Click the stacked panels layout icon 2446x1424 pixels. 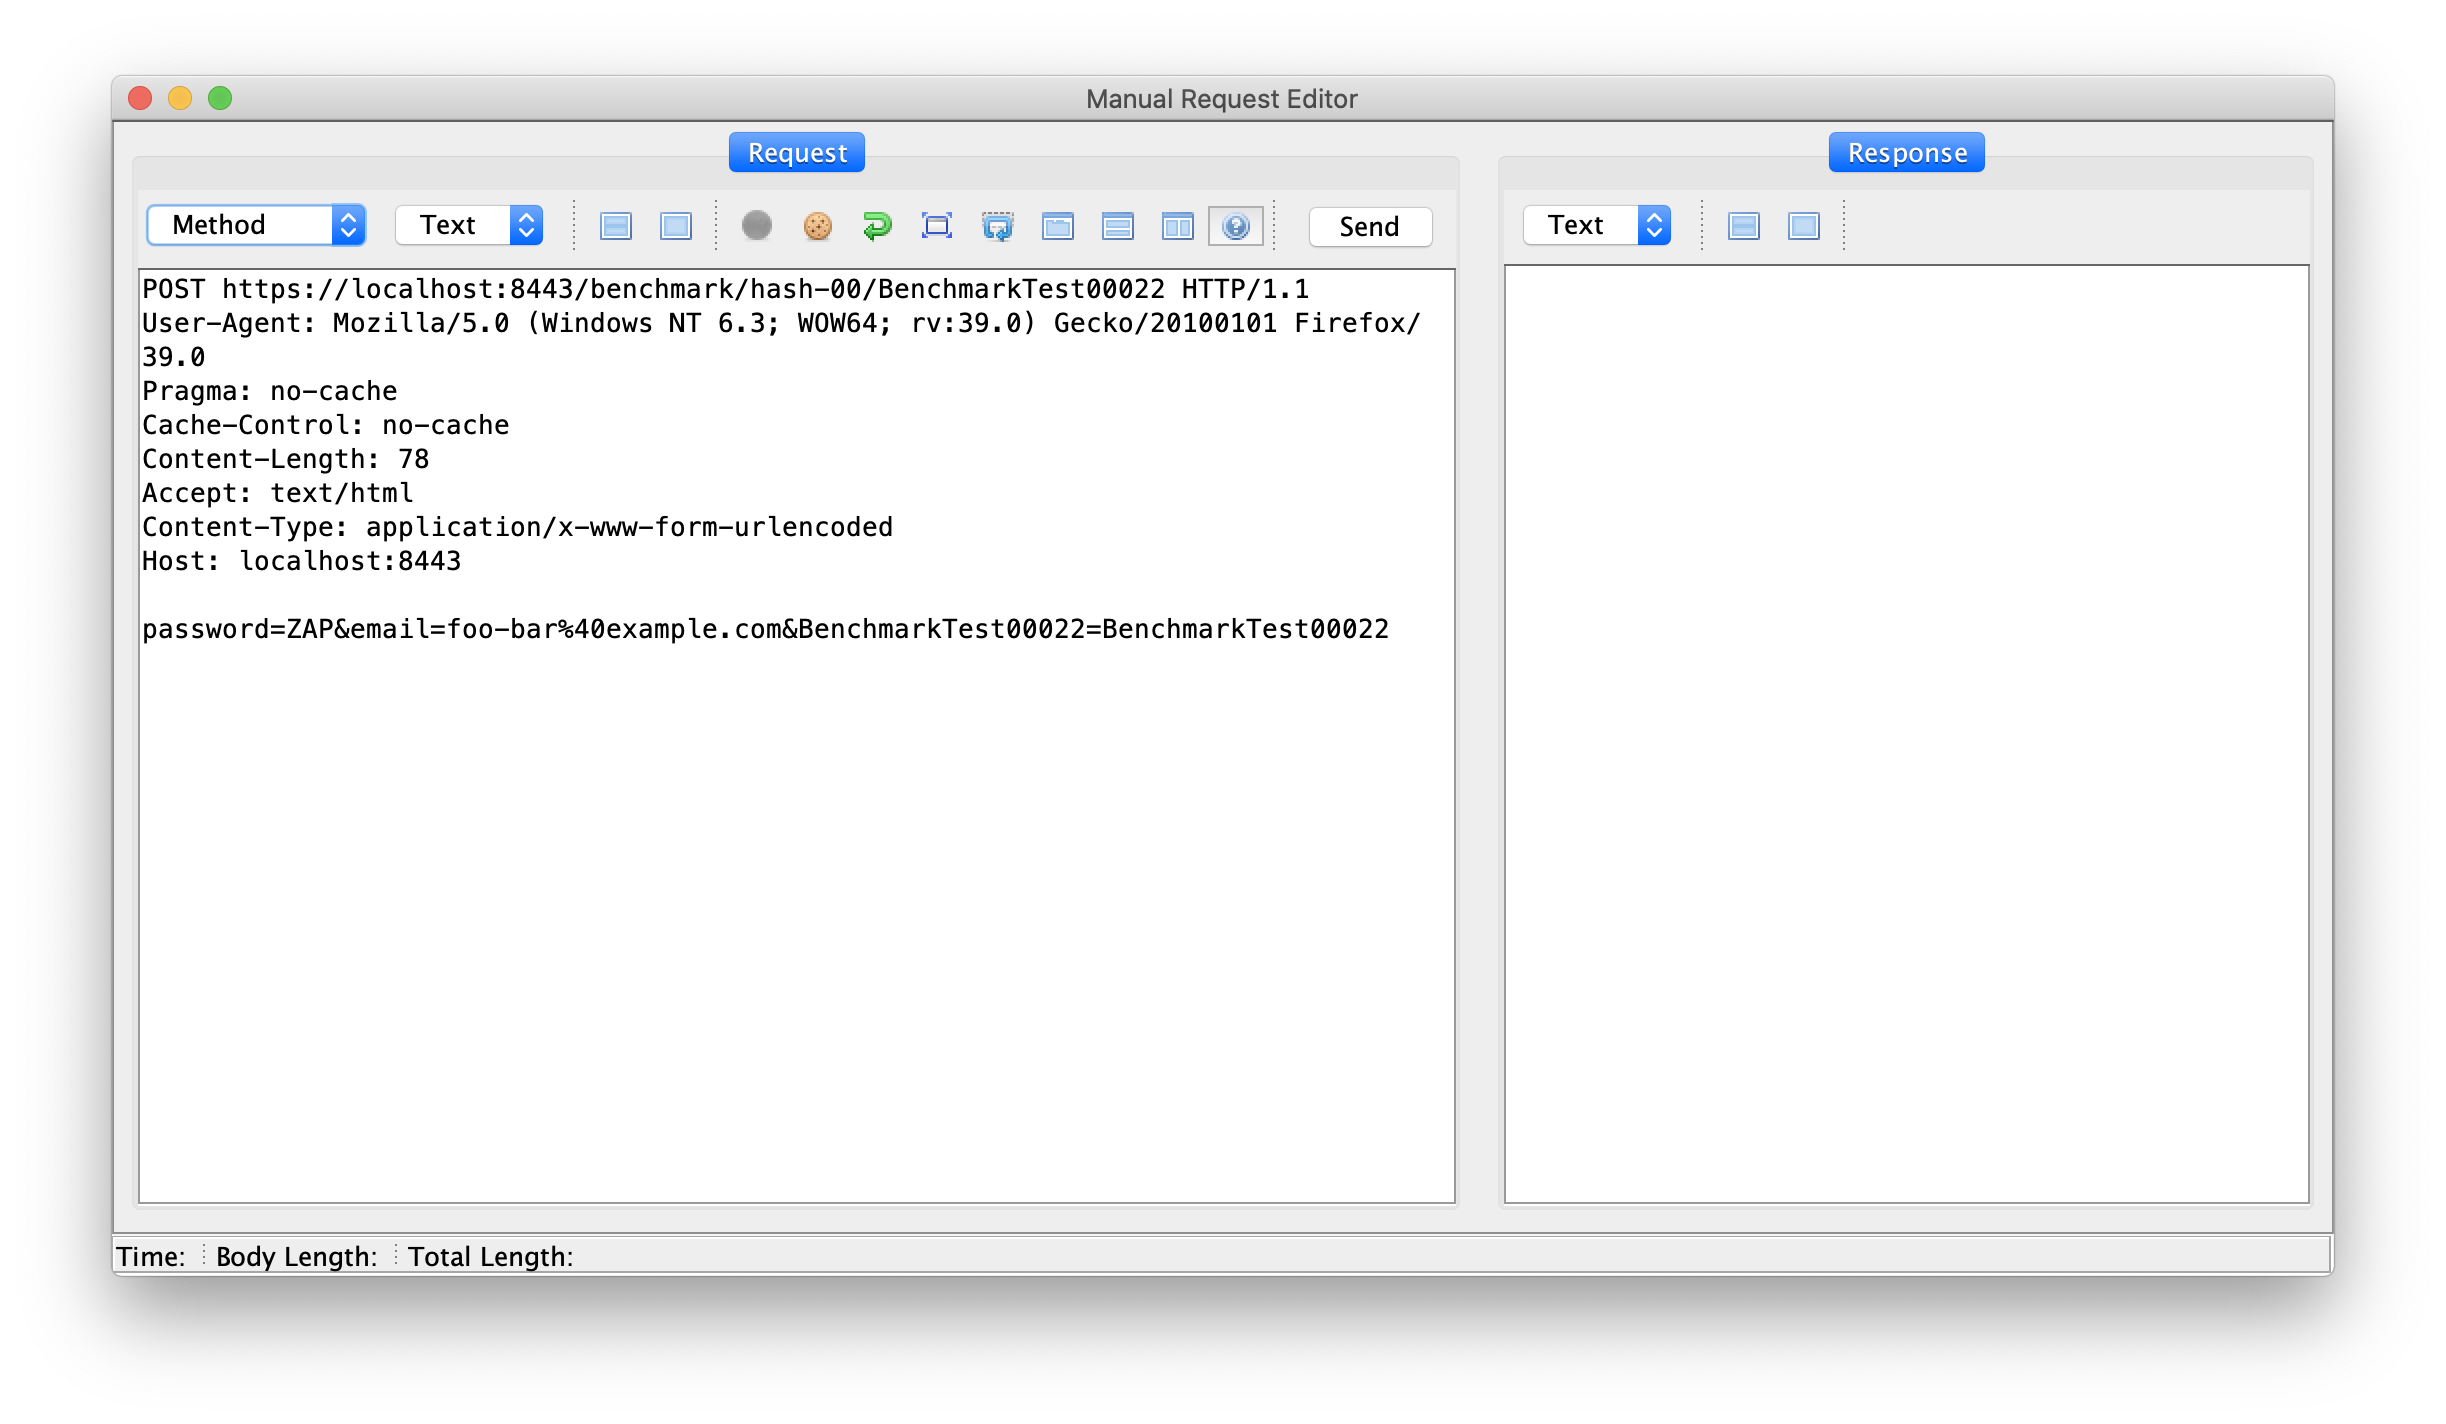tap(1117, 226)
